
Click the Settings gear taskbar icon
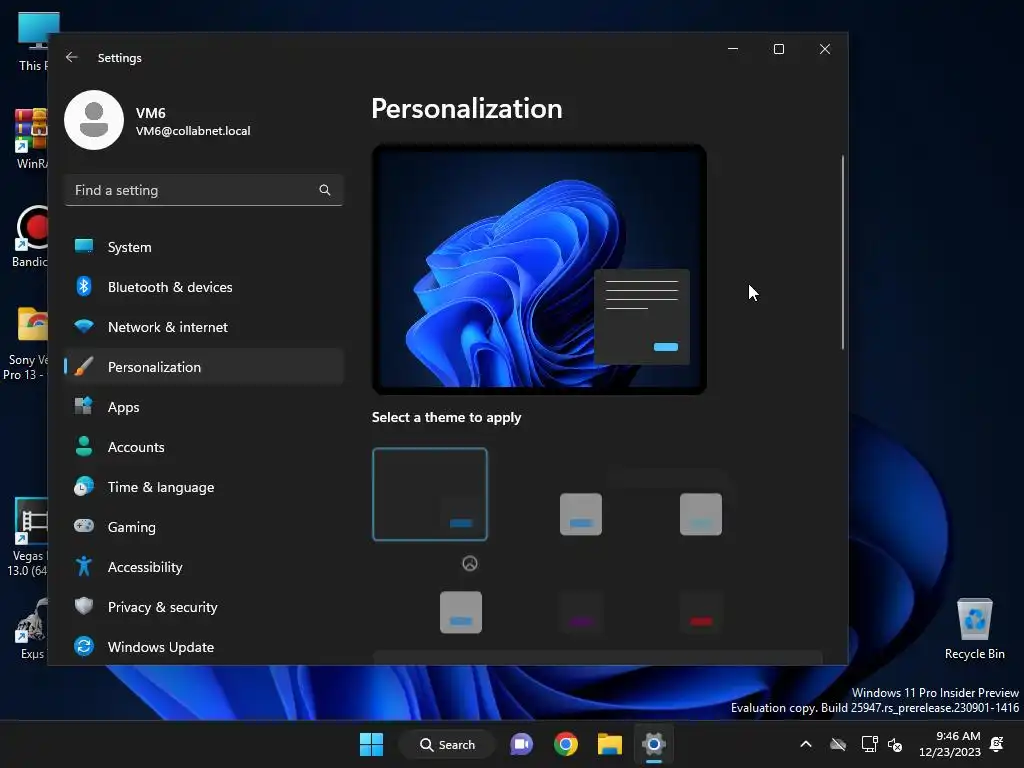point(654,744)
